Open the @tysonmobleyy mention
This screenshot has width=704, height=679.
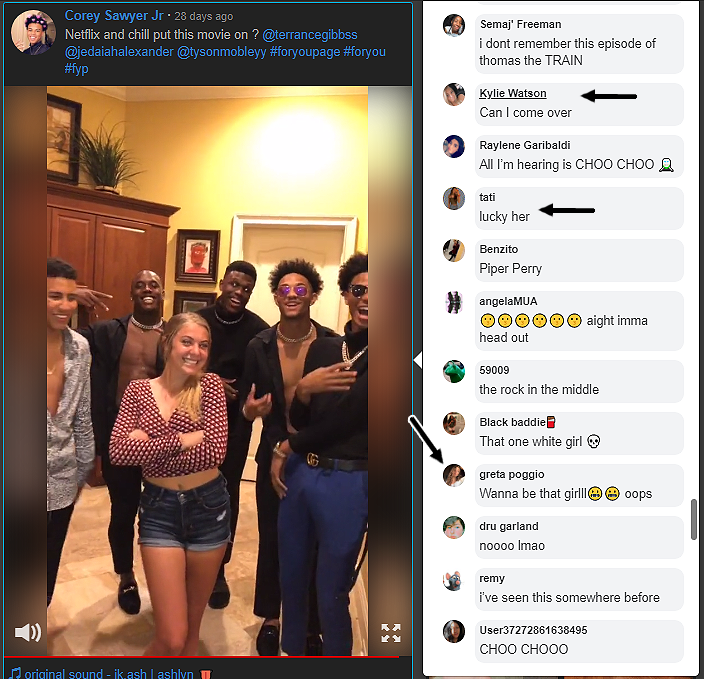(x=222, y=52)
